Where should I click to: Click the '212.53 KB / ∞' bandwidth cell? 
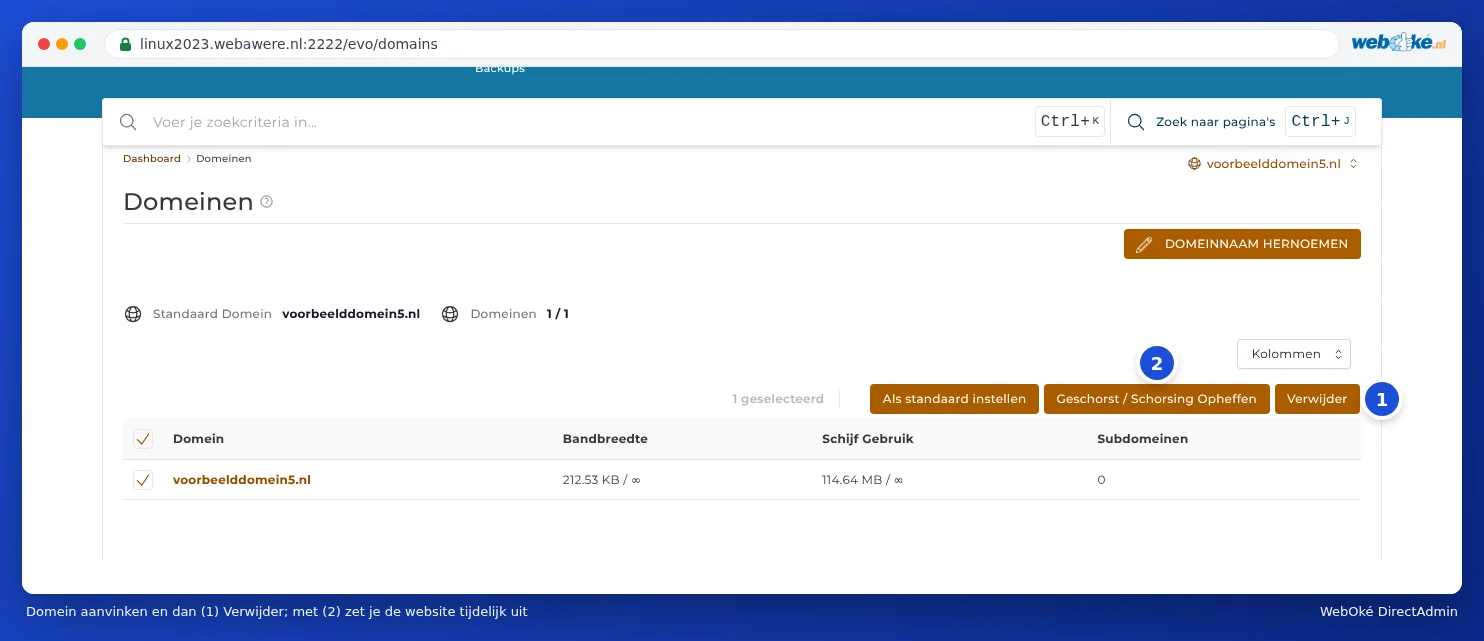click(x=601, y=480)
